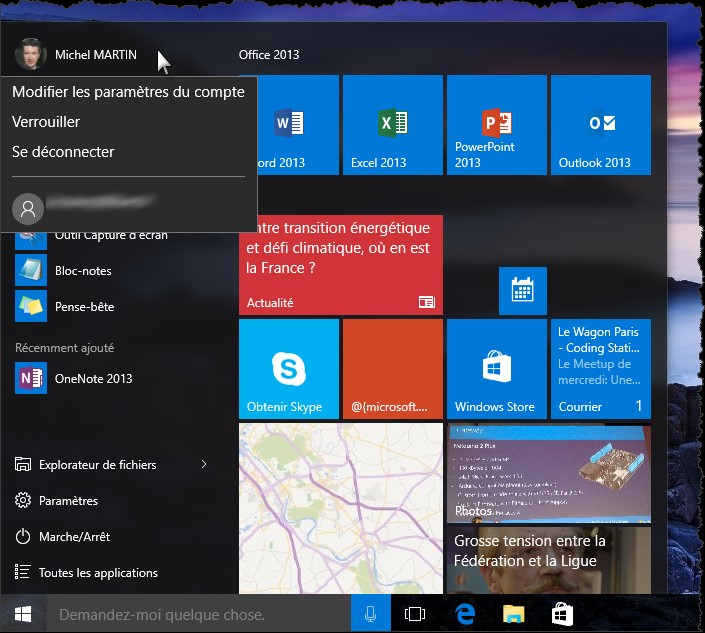Viewport: 705px width, 633px height.
Task: Click the Demandez-moi quelque chose search box
Action: pos(200,614)
